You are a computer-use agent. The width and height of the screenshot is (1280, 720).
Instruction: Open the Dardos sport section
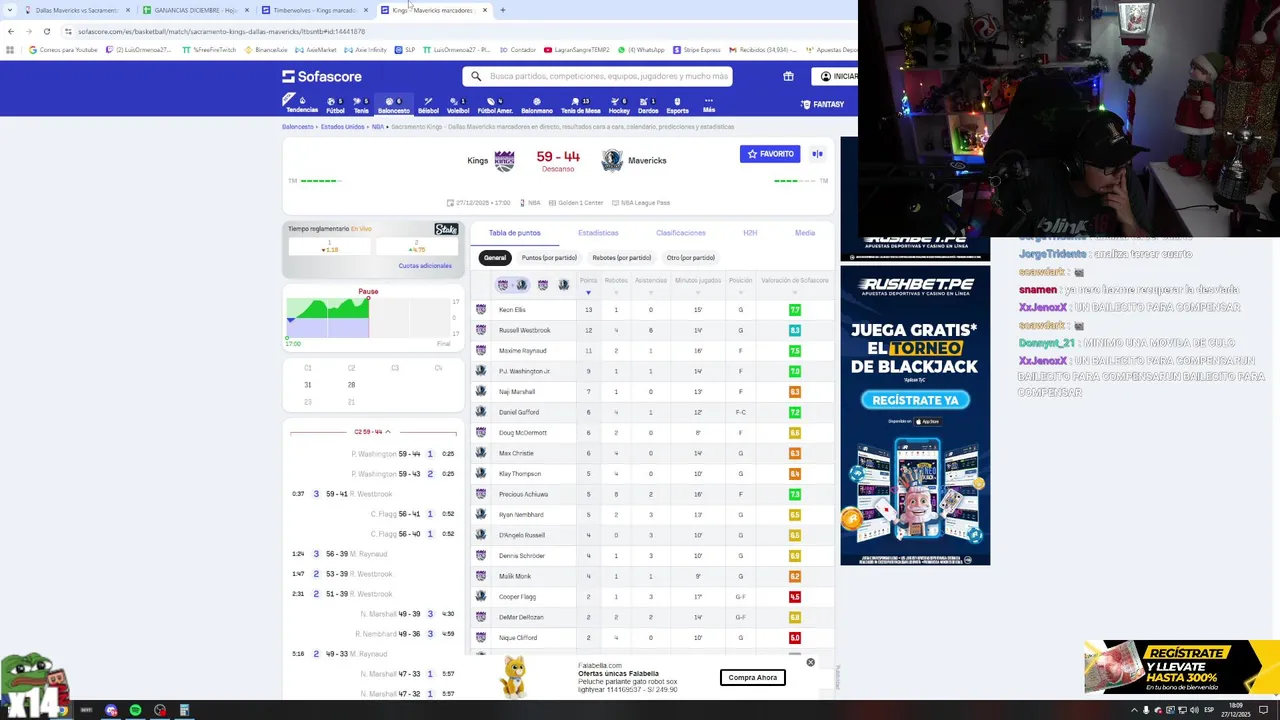(x=648, y=104)
